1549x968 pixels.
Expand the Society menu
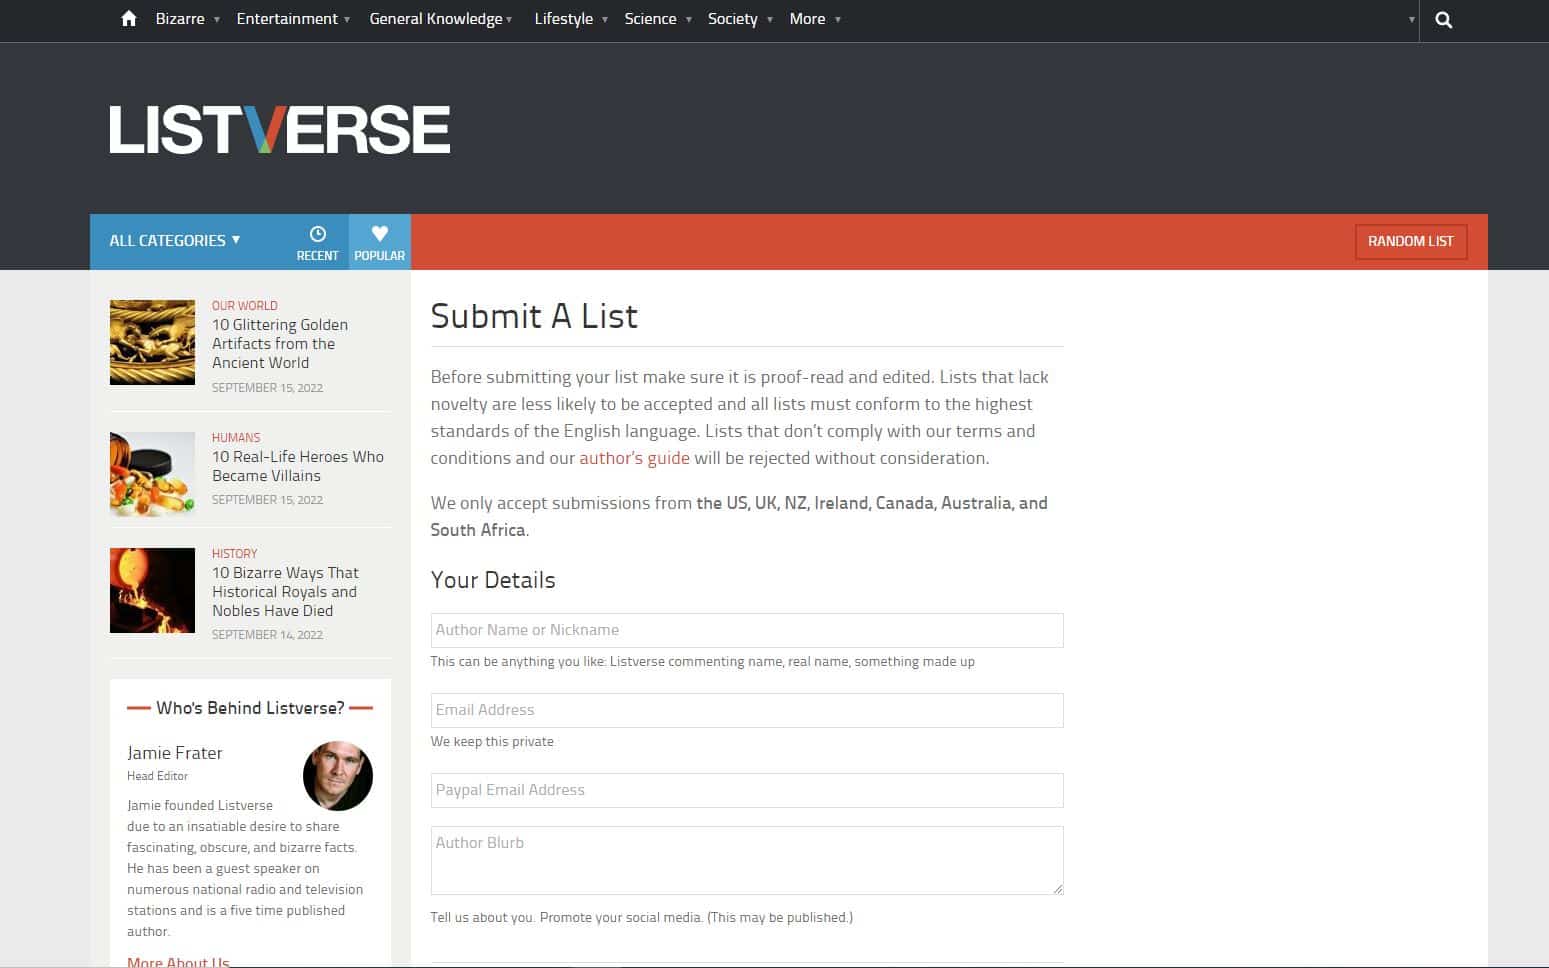740,19
